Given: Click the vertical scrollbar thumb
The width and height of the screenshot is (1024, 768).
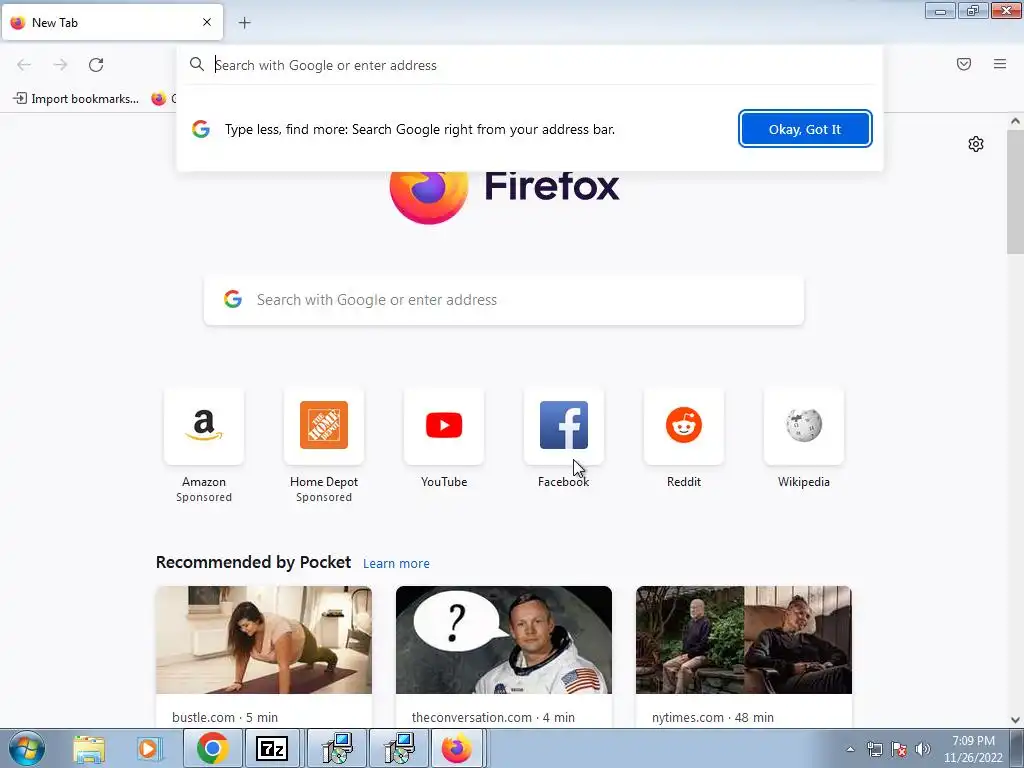Looking at the screenshot, I should pos(1015,191).
